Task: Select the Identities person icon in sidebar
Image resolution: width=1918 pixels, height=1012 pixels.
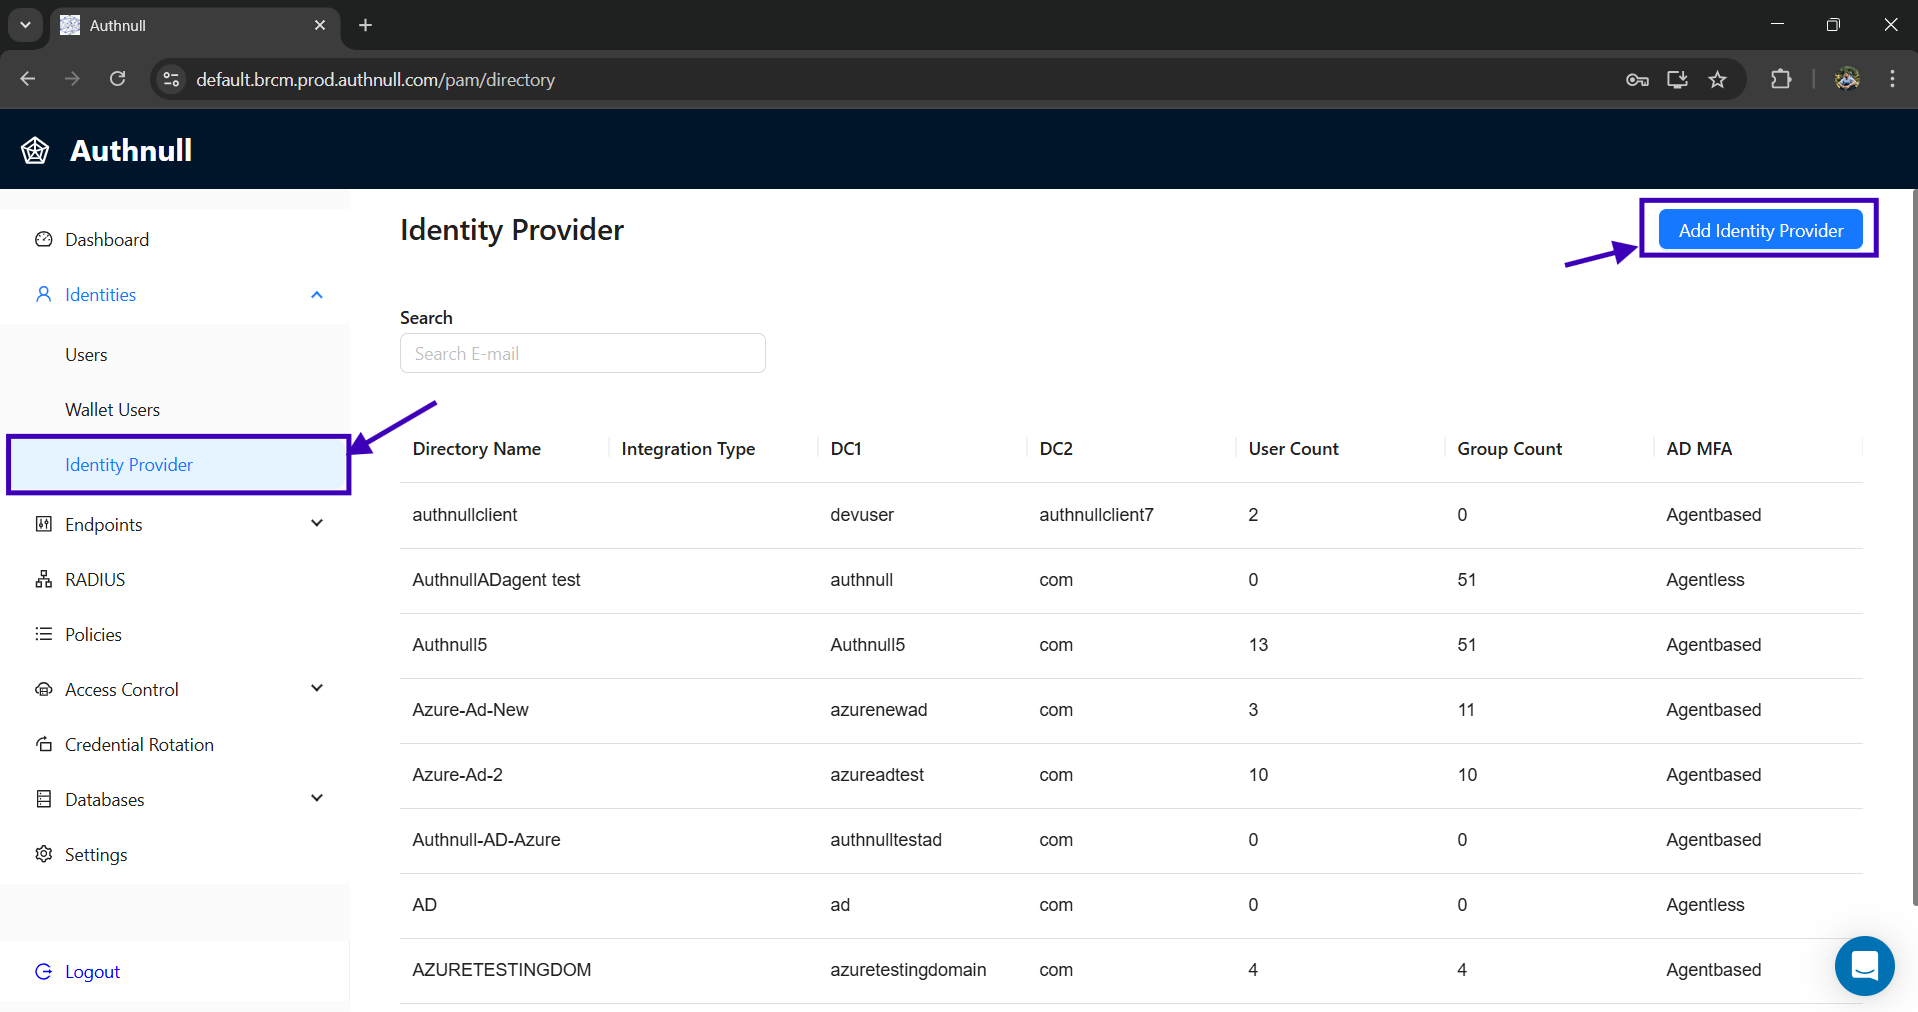Action: [43, 294]
